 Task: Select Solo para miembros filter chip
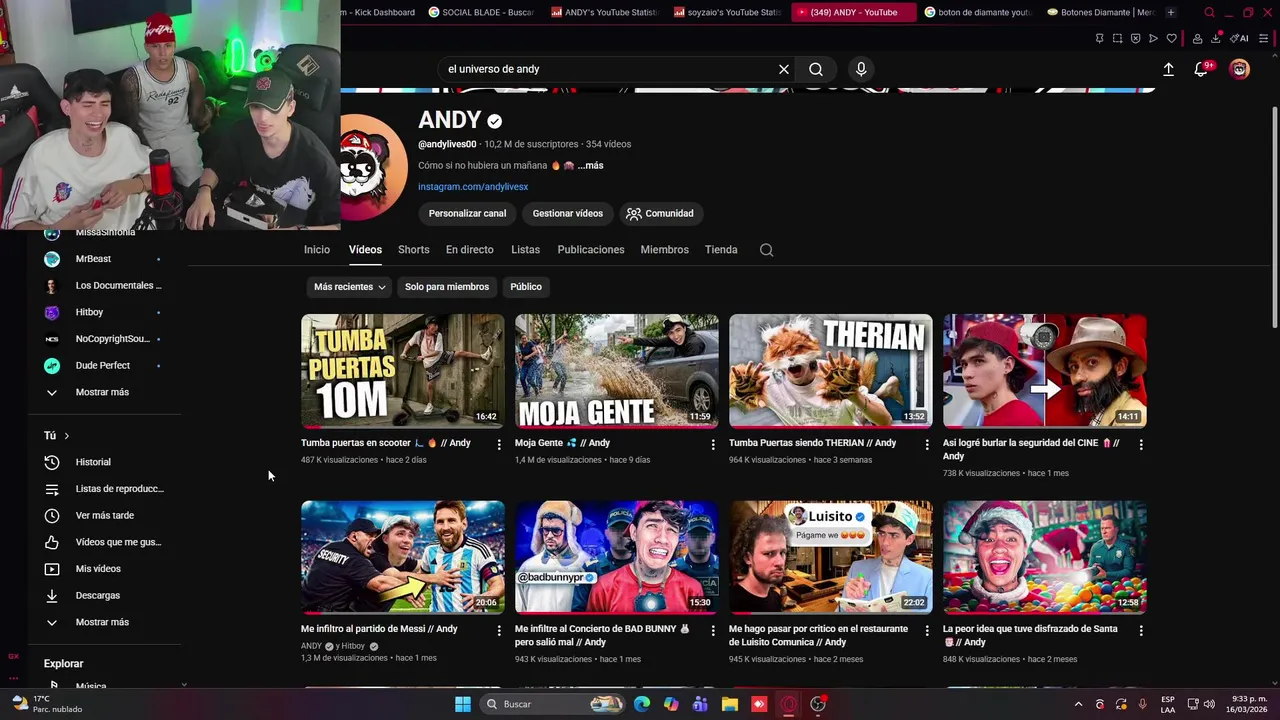(447, 287)
